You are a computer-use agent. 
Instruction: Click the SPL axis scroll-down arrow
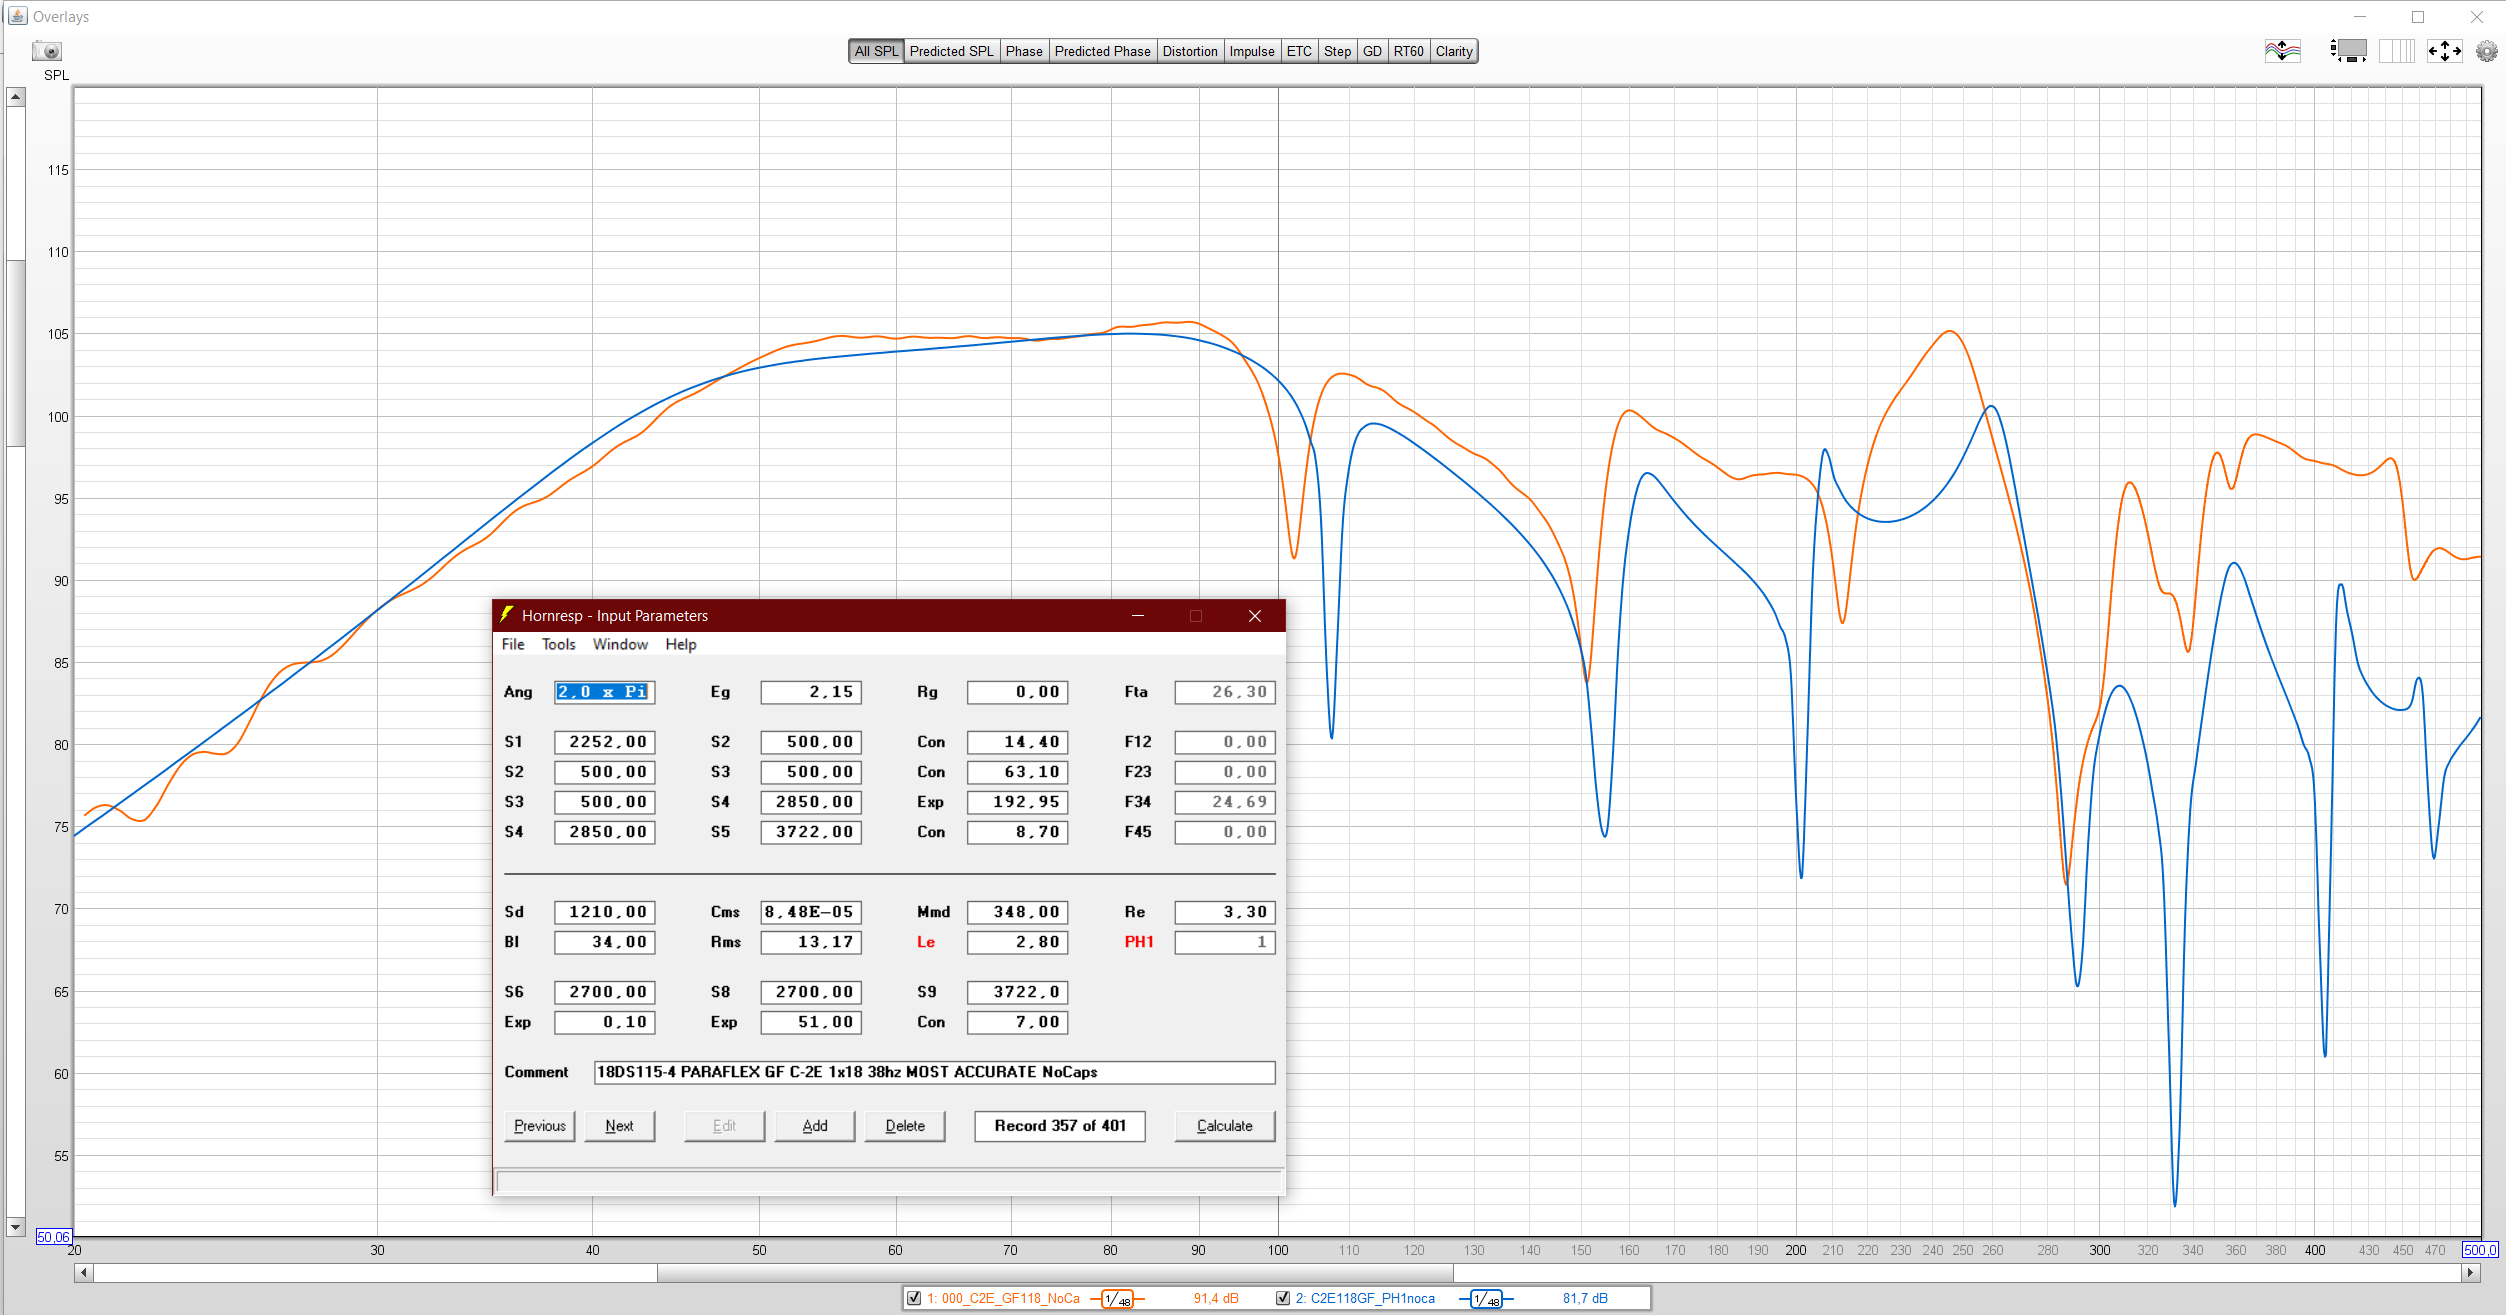coord(15,1226)
